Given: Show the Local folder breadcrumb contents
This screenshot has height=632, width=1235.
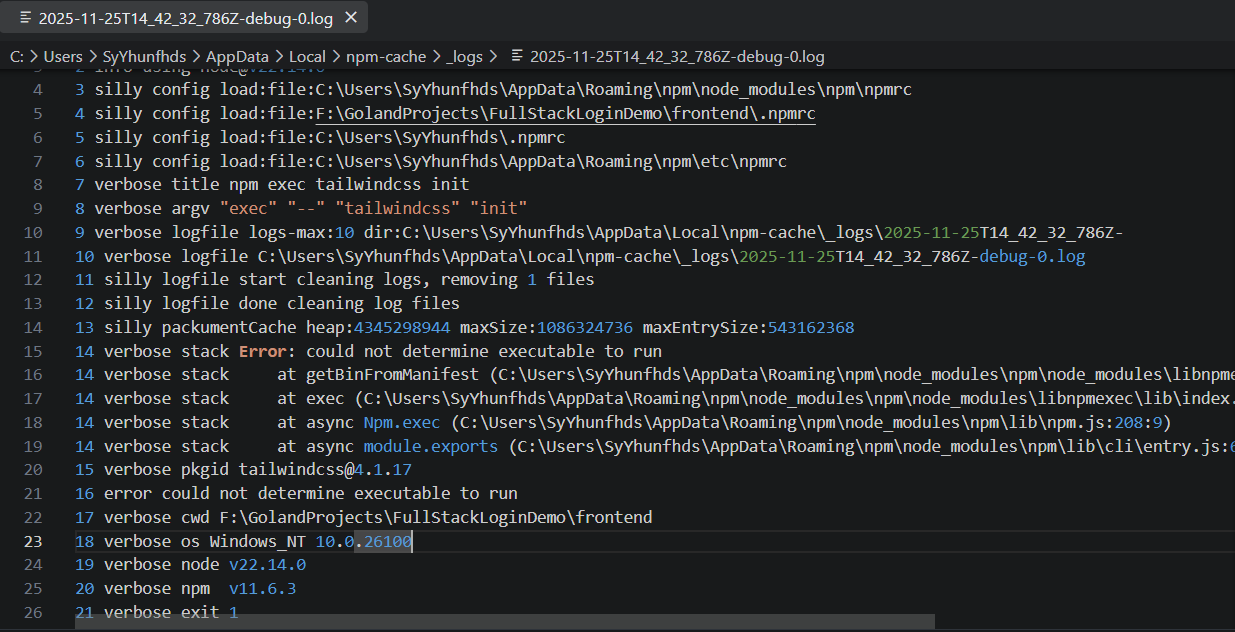Looking at the screenshot, I should pyautogui.click(x=307, y=57).
